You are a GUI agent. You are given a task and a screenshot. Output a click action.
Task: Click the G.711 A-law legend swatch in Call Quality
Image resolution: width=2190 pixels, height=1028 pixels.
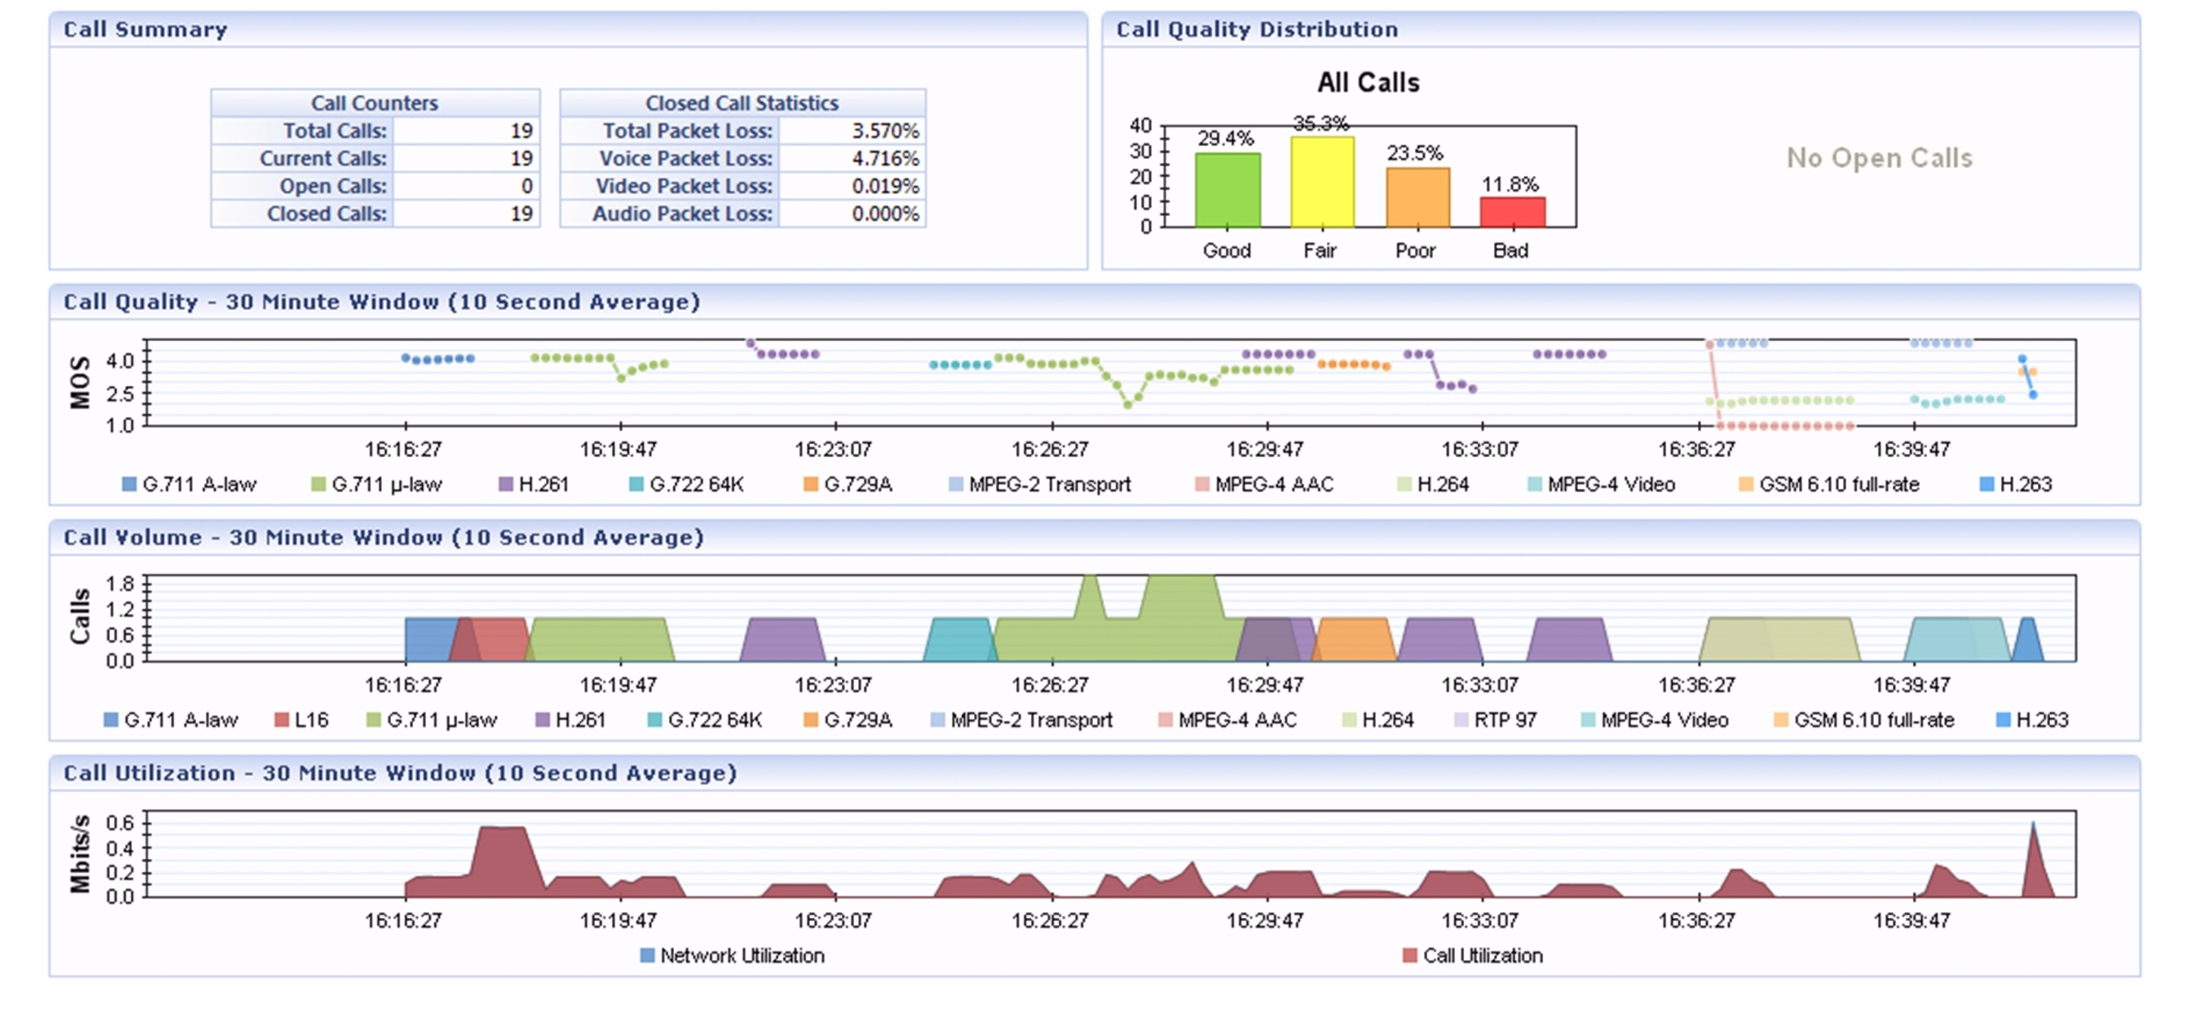(x=129, y=484)
